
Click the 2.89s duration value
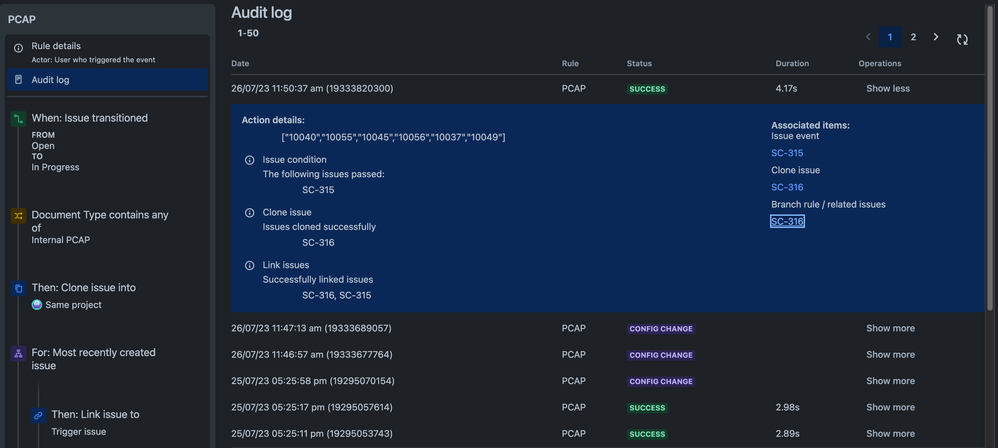pyautogui.click(x=787, y=433)
